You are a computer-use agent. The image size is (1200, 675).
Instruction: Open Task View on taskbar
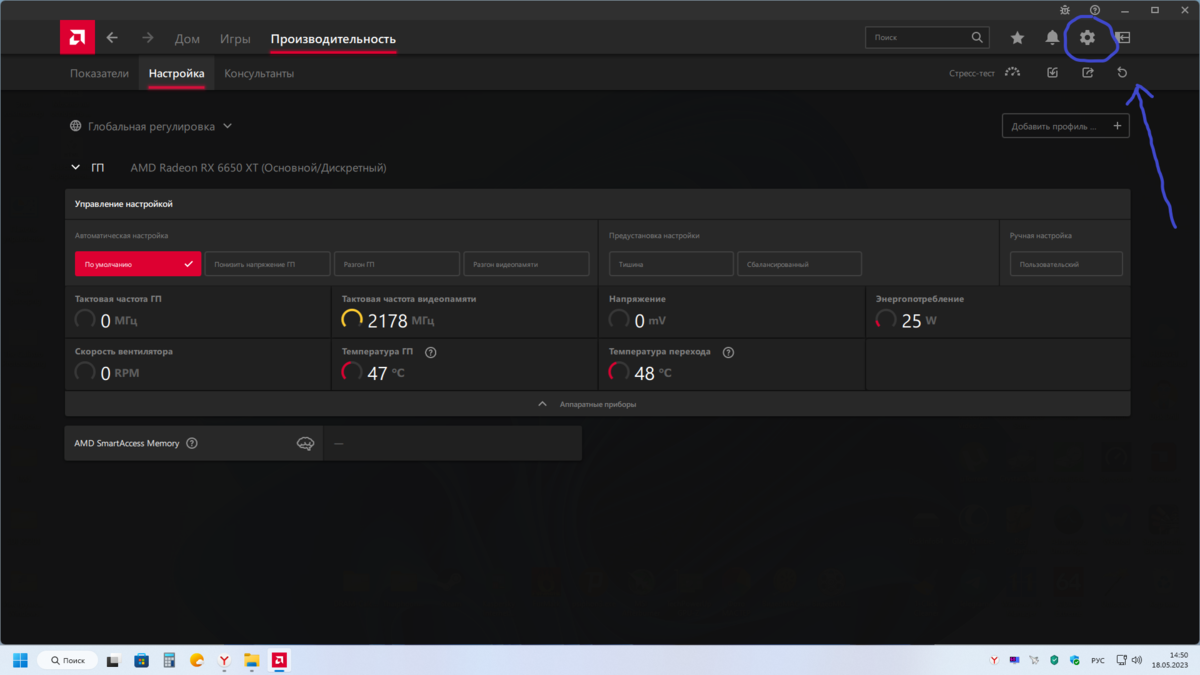(113, 660)
